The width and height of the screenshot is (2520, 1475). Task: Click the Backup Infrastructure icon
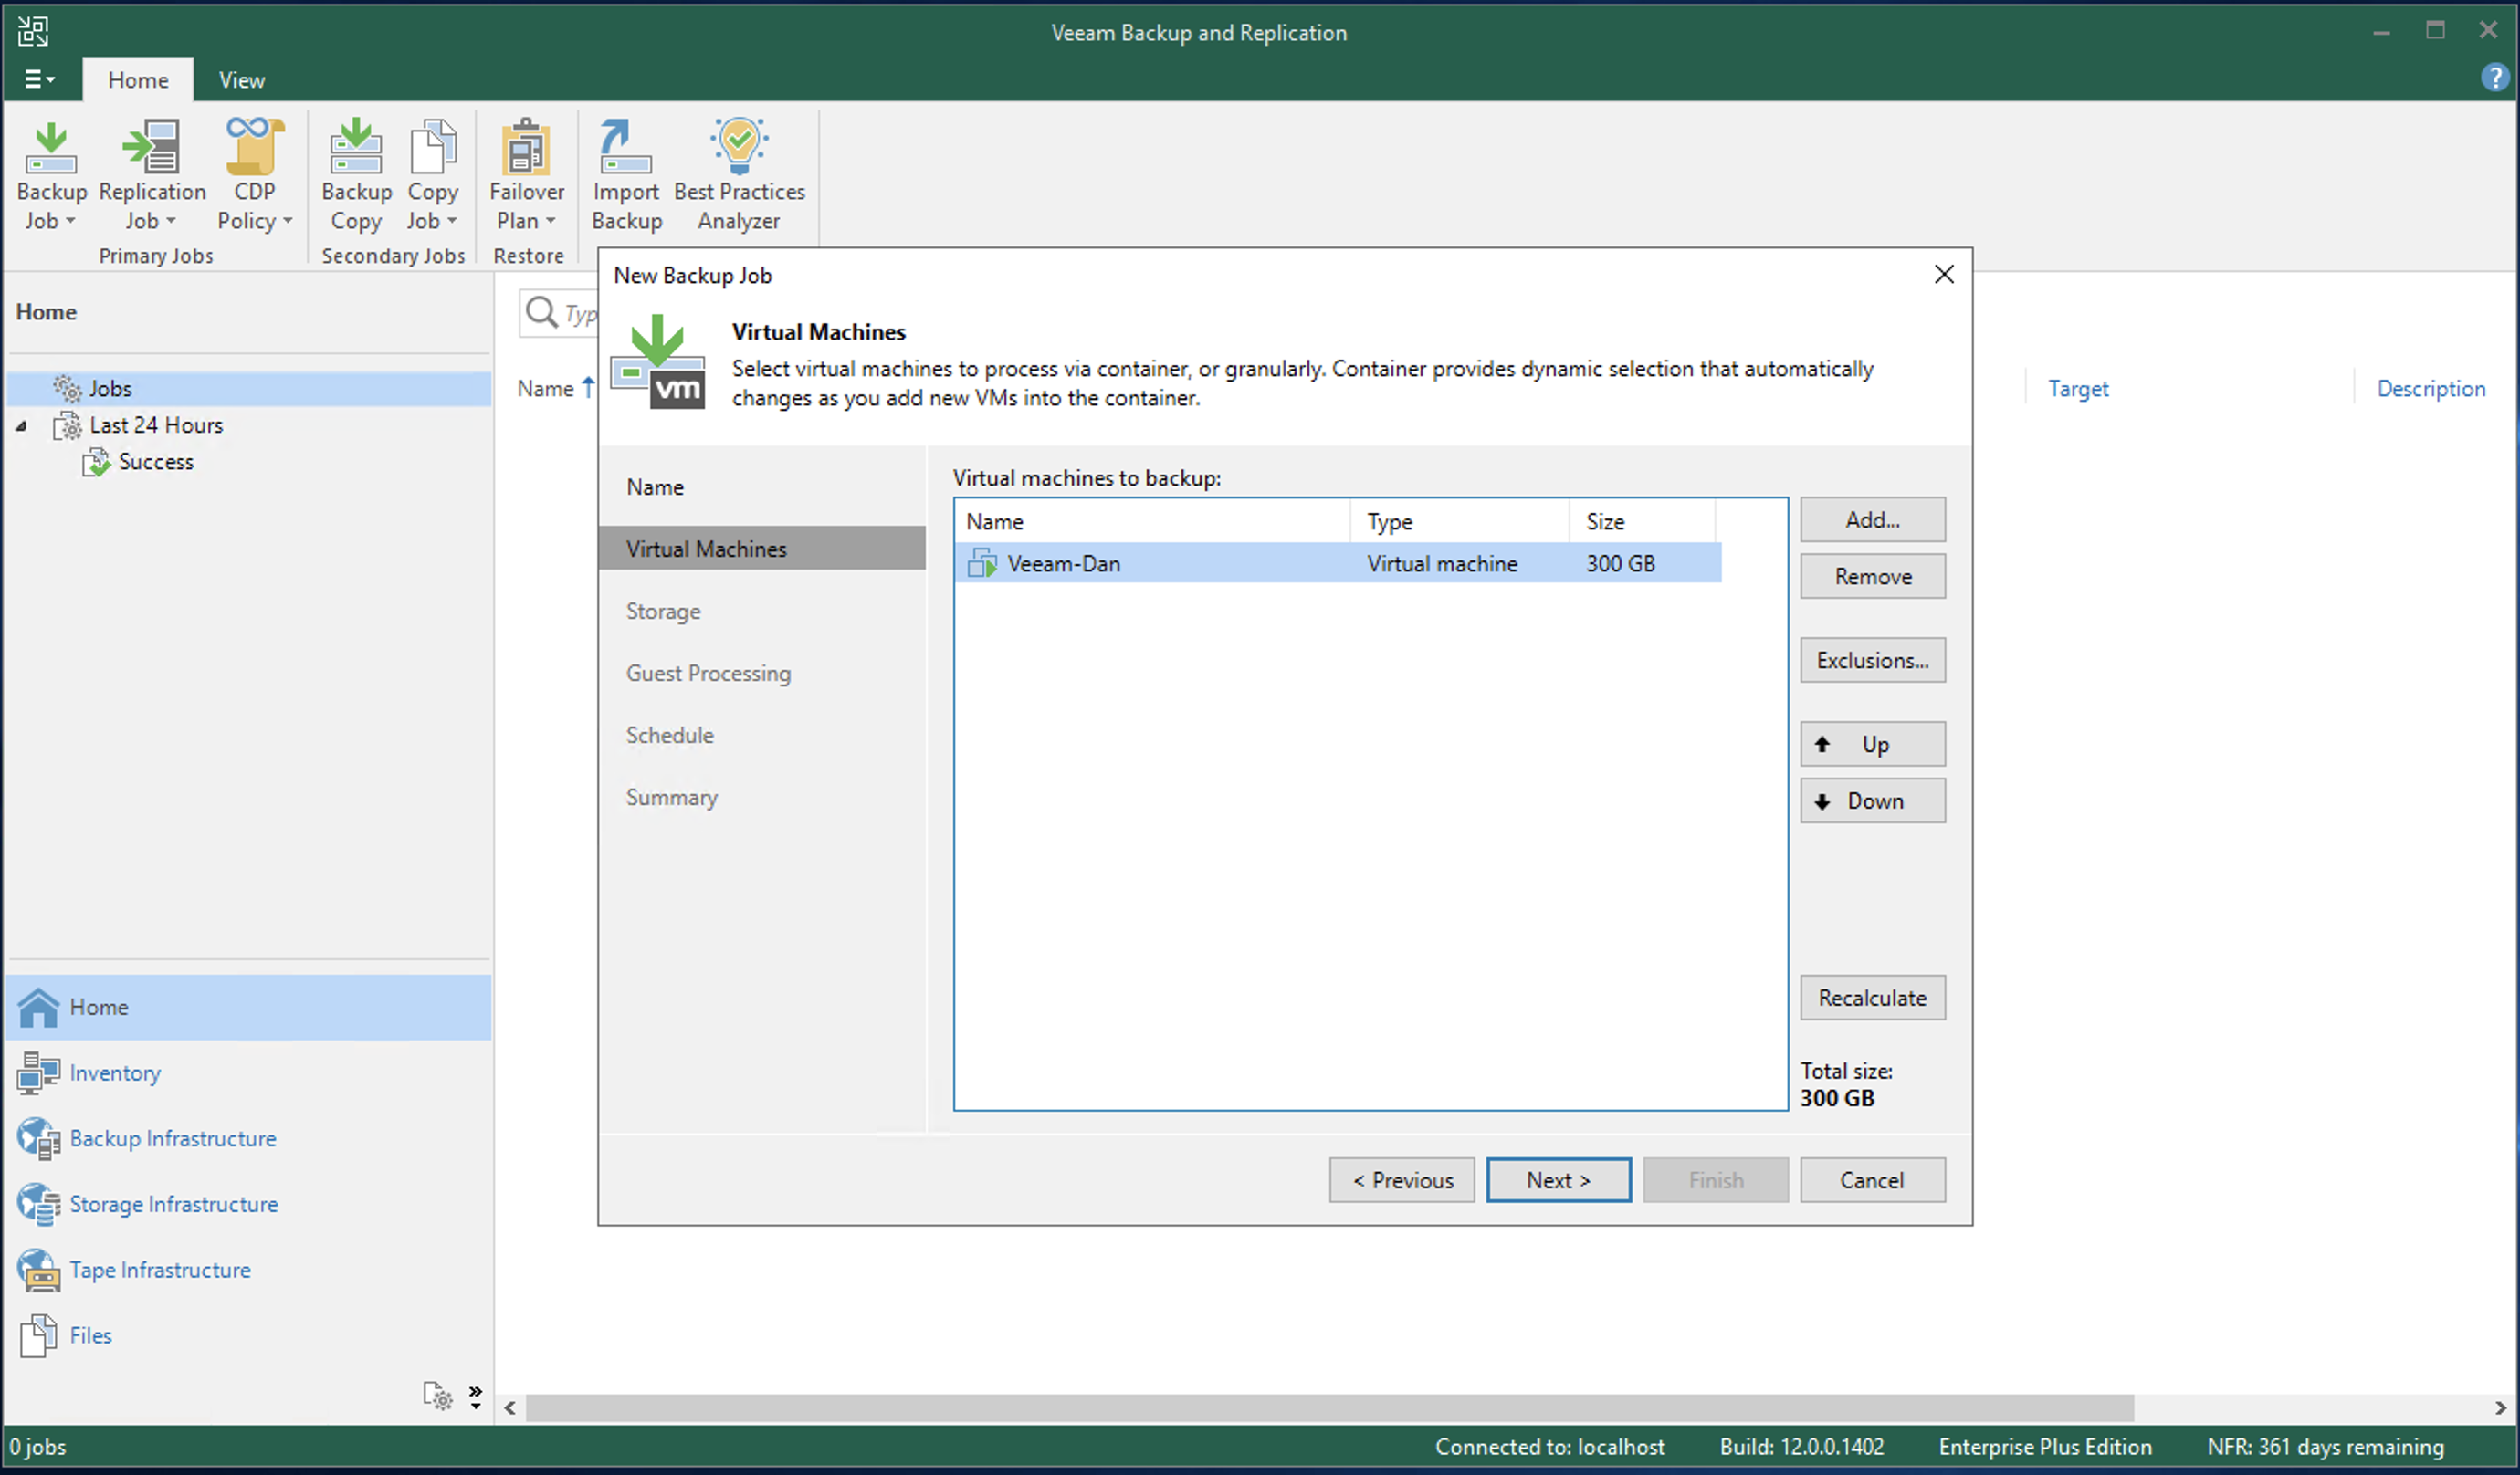tap(38, 1139)
